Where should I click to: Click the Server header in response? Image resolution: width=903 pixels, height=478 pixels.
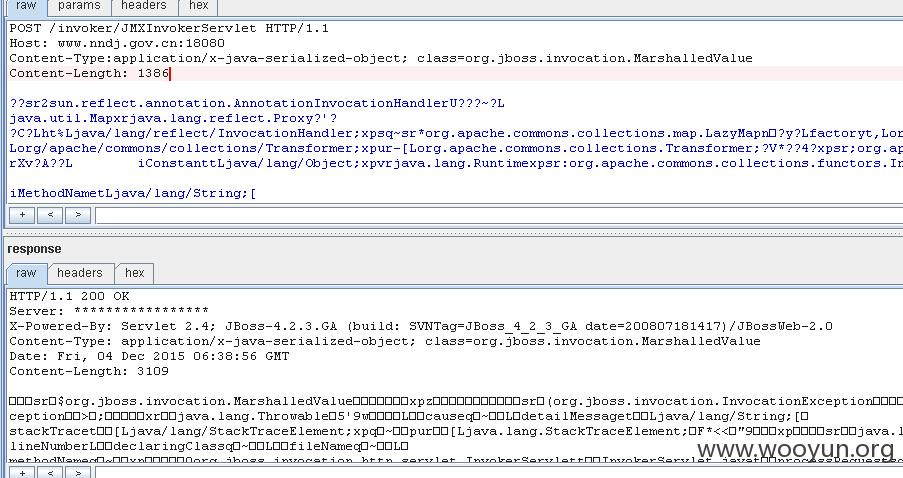[109, 311]
